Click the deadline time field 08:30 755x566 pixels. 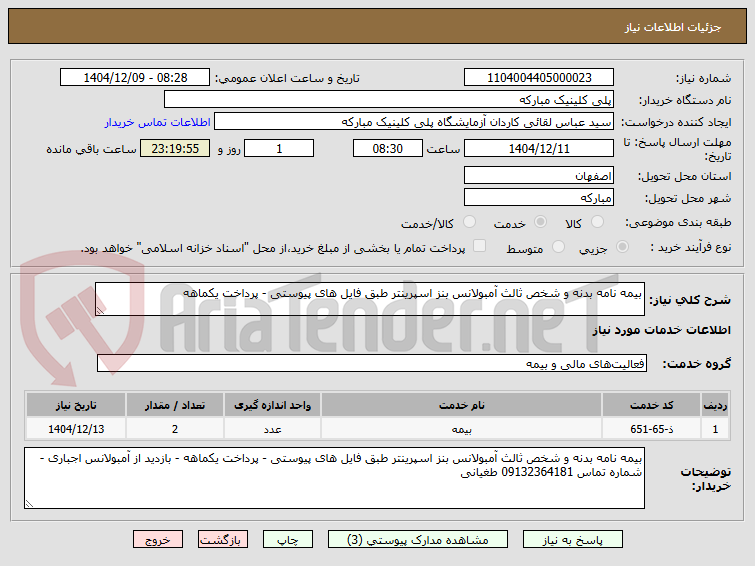[x=388, y=148]
